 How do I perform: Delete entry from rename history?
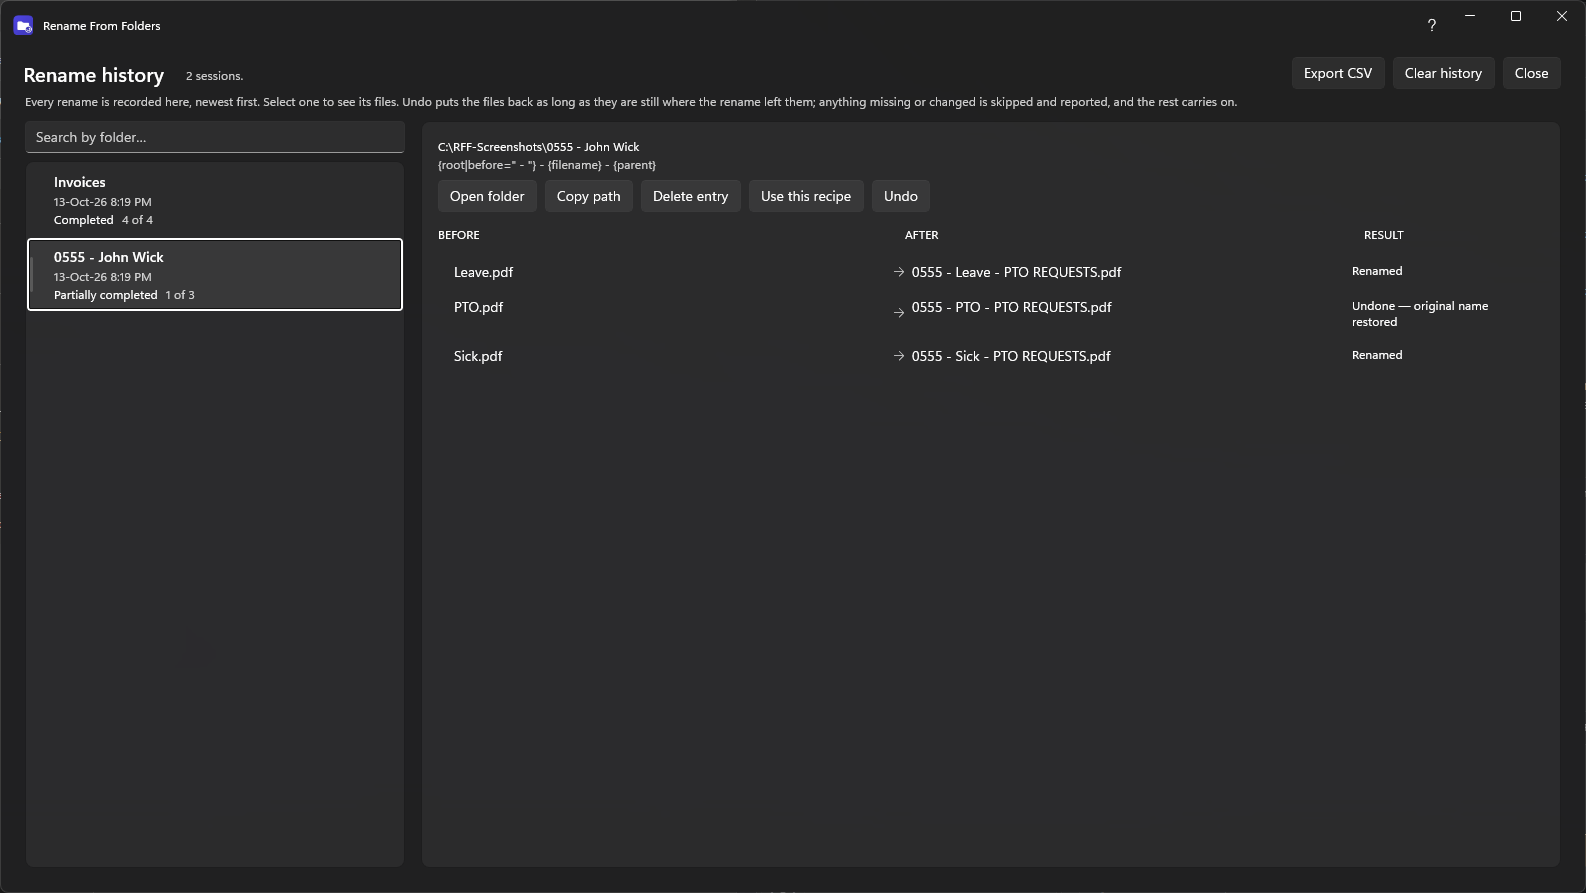(691, 196)
